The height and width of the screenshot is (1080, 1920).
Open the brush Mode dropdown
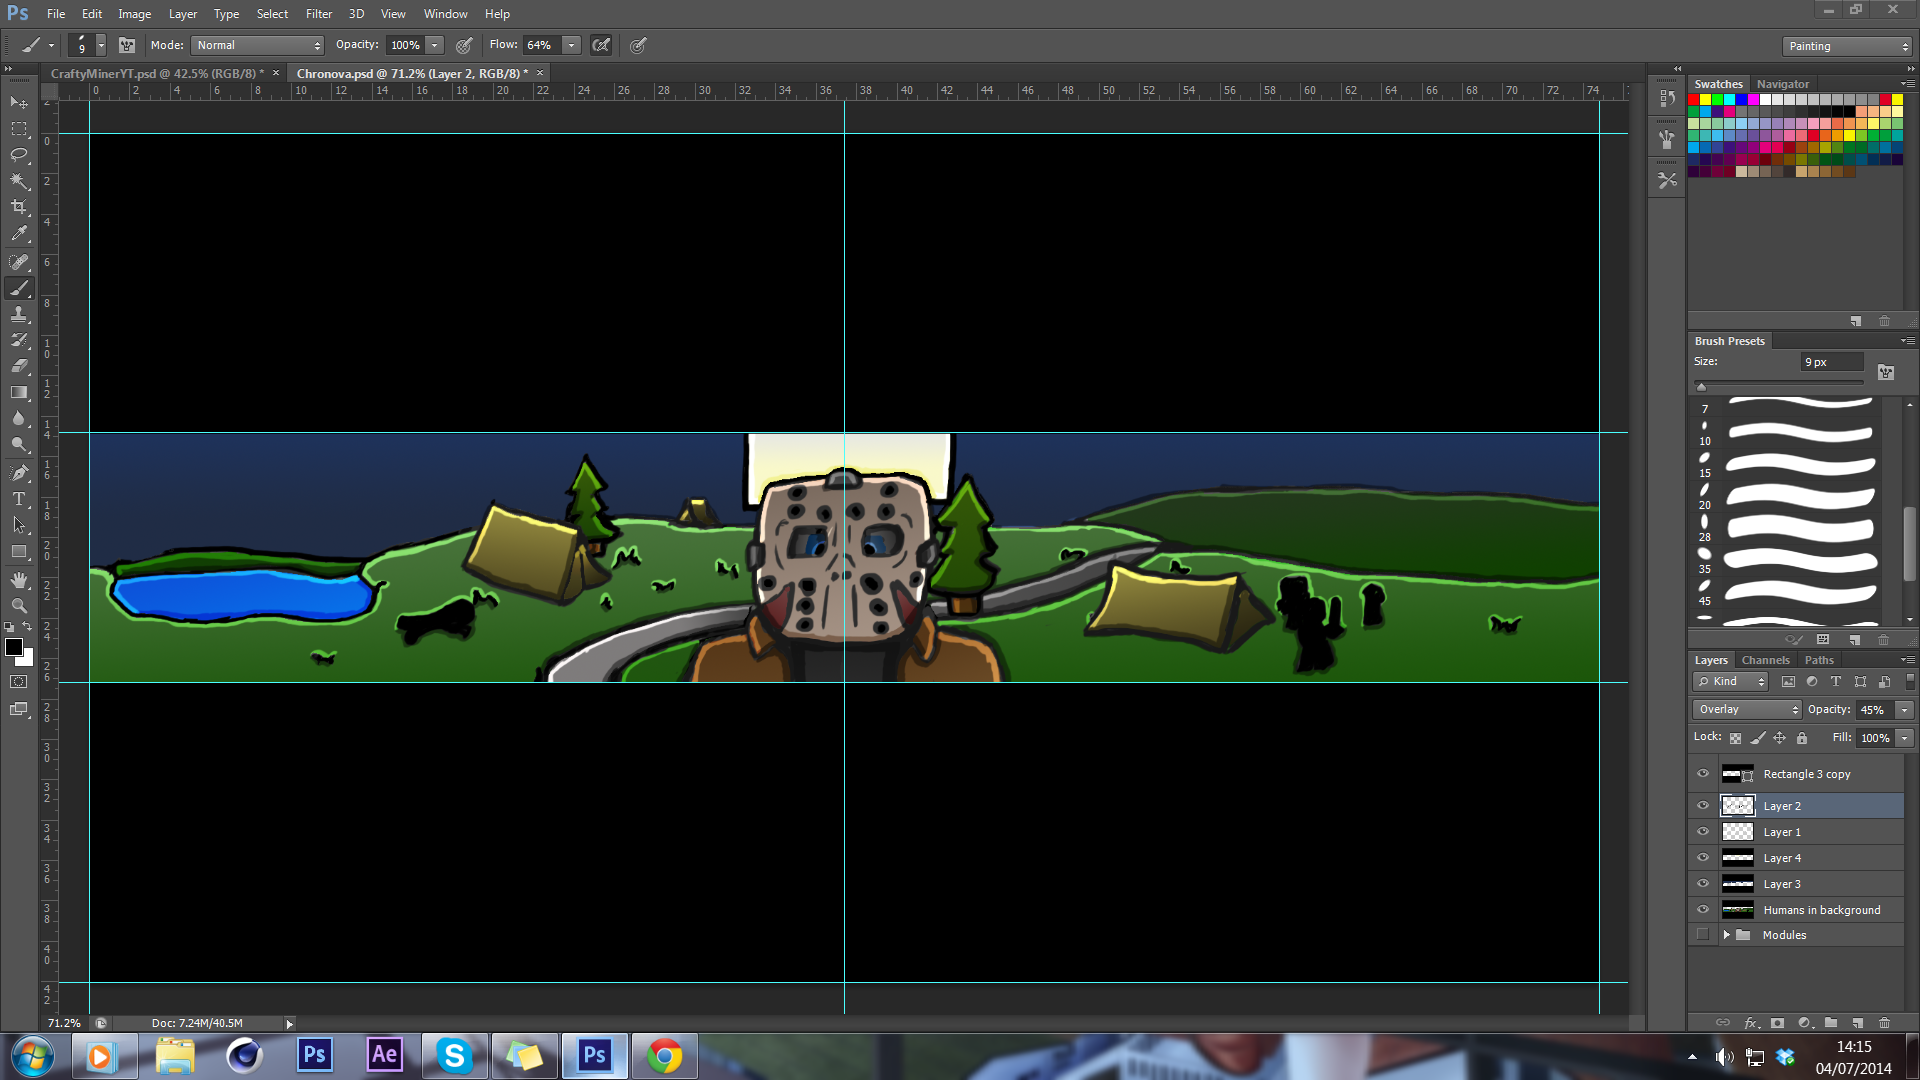point(258,45)
